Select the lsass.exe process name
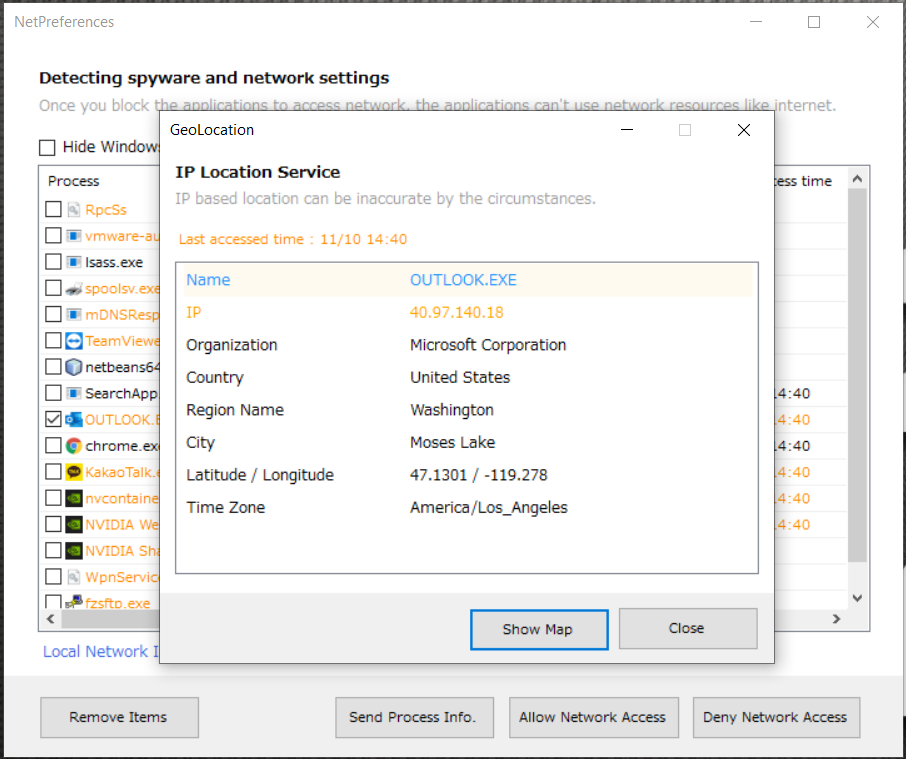Image resolution: width=906 pixels, height=759 pixels. click(114, 262)
